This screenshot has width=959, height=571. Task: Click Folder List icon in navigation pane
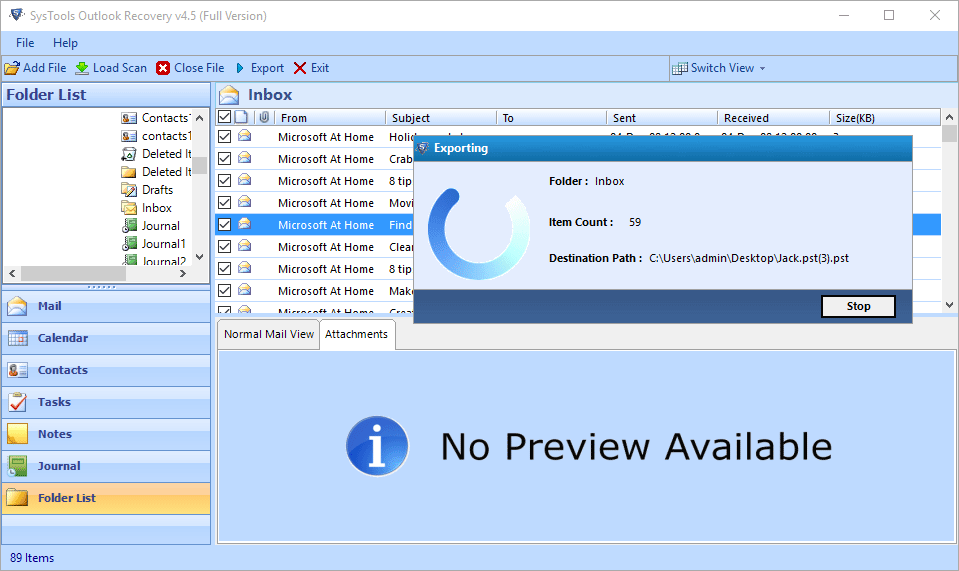(x=17, y=498)
